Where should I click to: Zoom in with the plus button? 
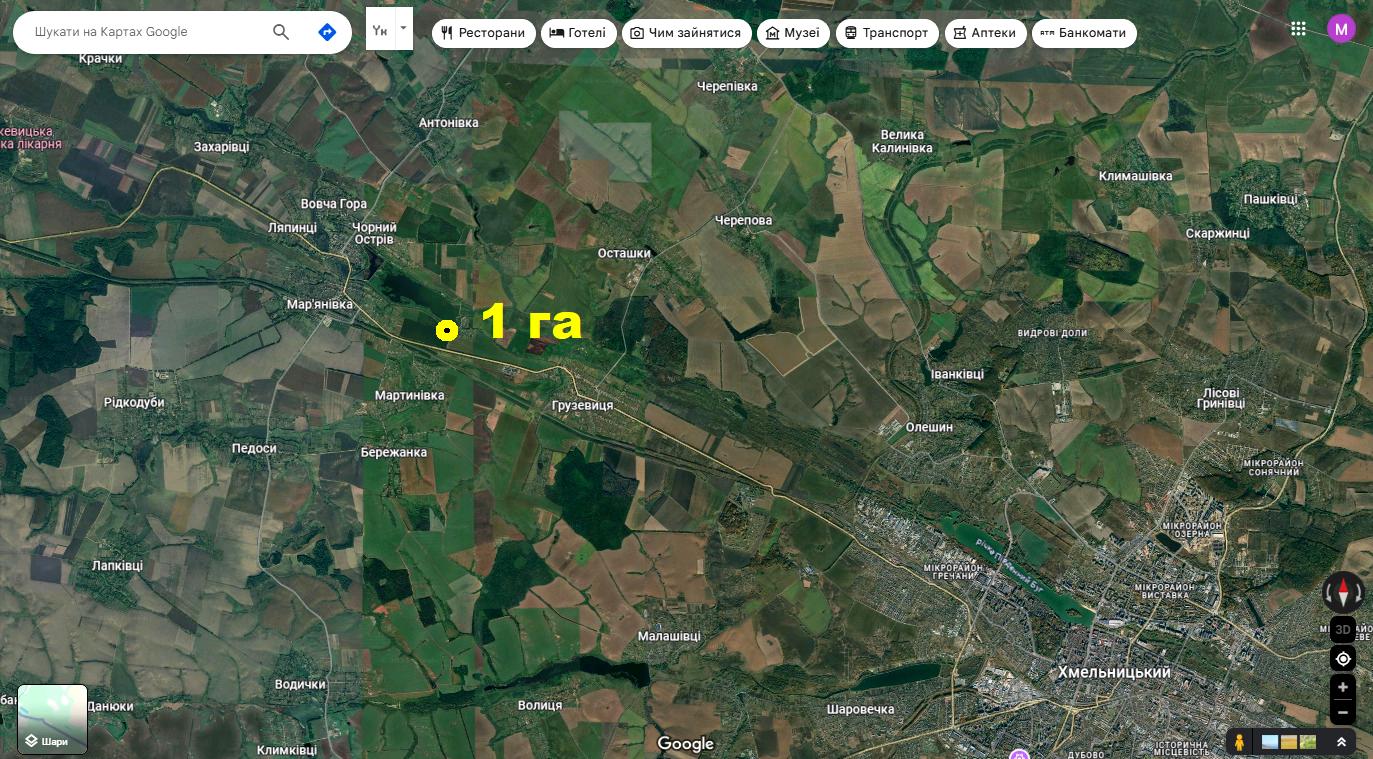tap(1343, 688)
